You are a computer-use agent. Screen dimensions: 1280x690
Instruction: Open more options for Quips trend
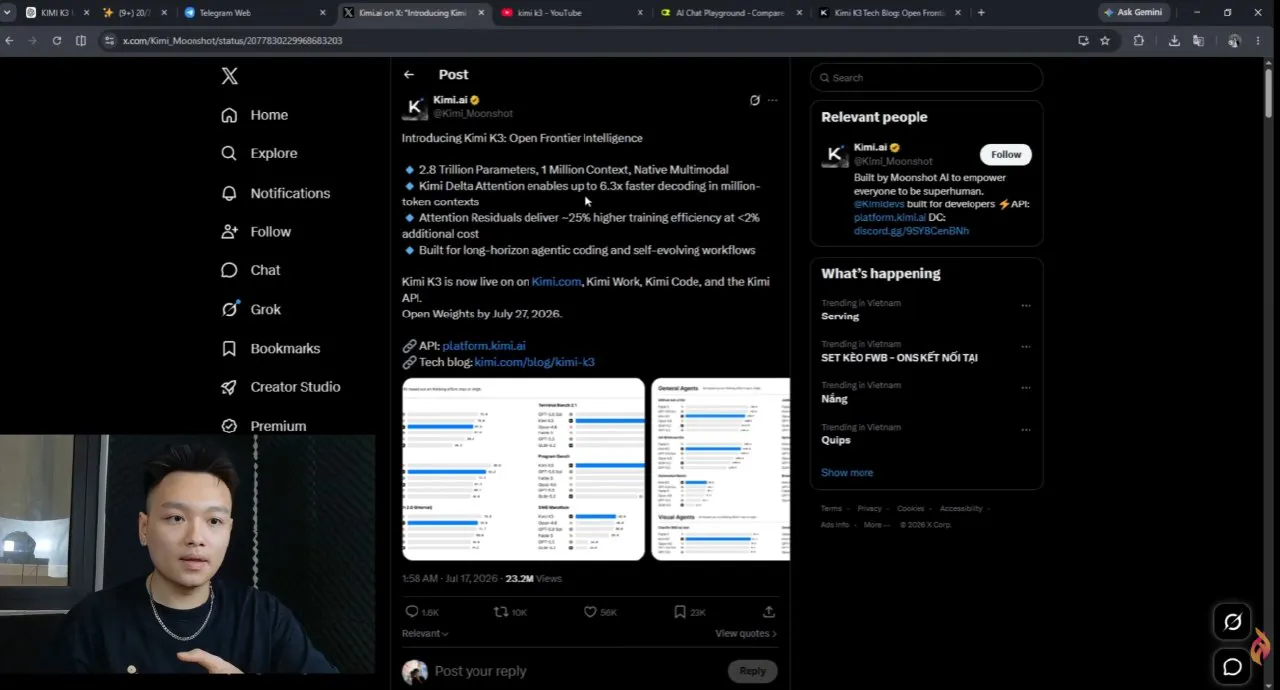1025,430
